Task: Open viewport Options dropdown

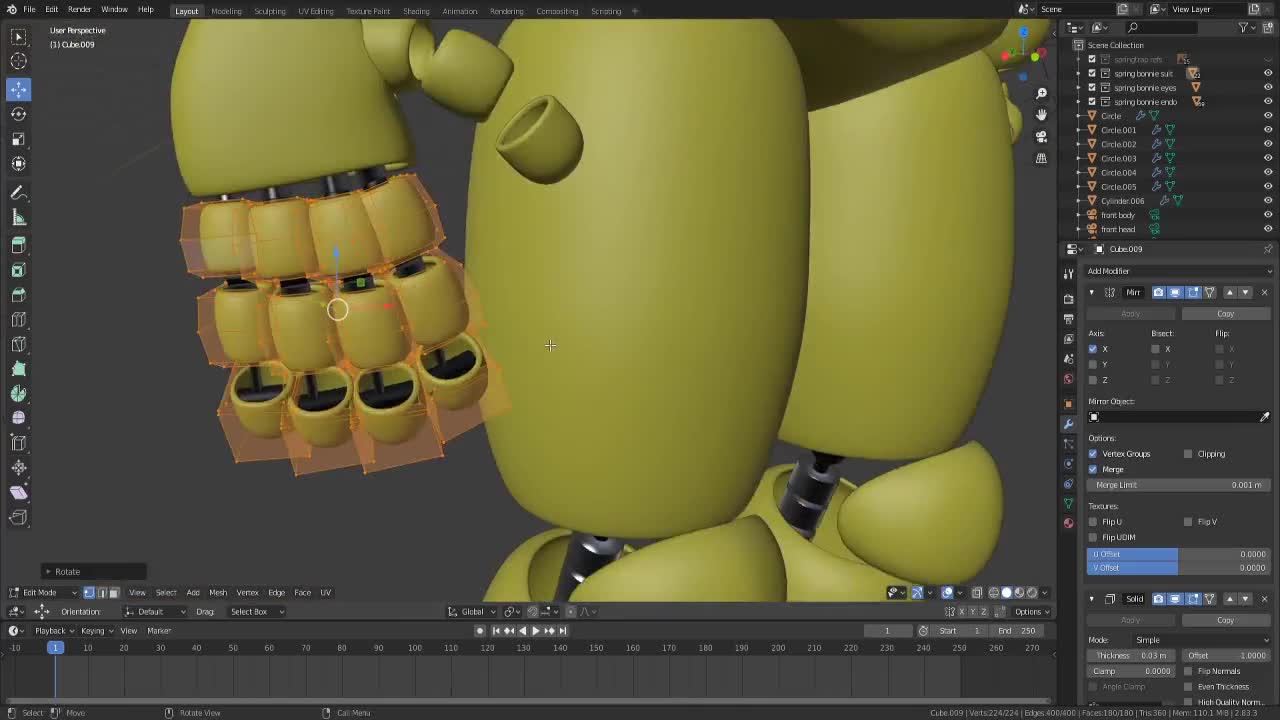Action: (1031, 611)
